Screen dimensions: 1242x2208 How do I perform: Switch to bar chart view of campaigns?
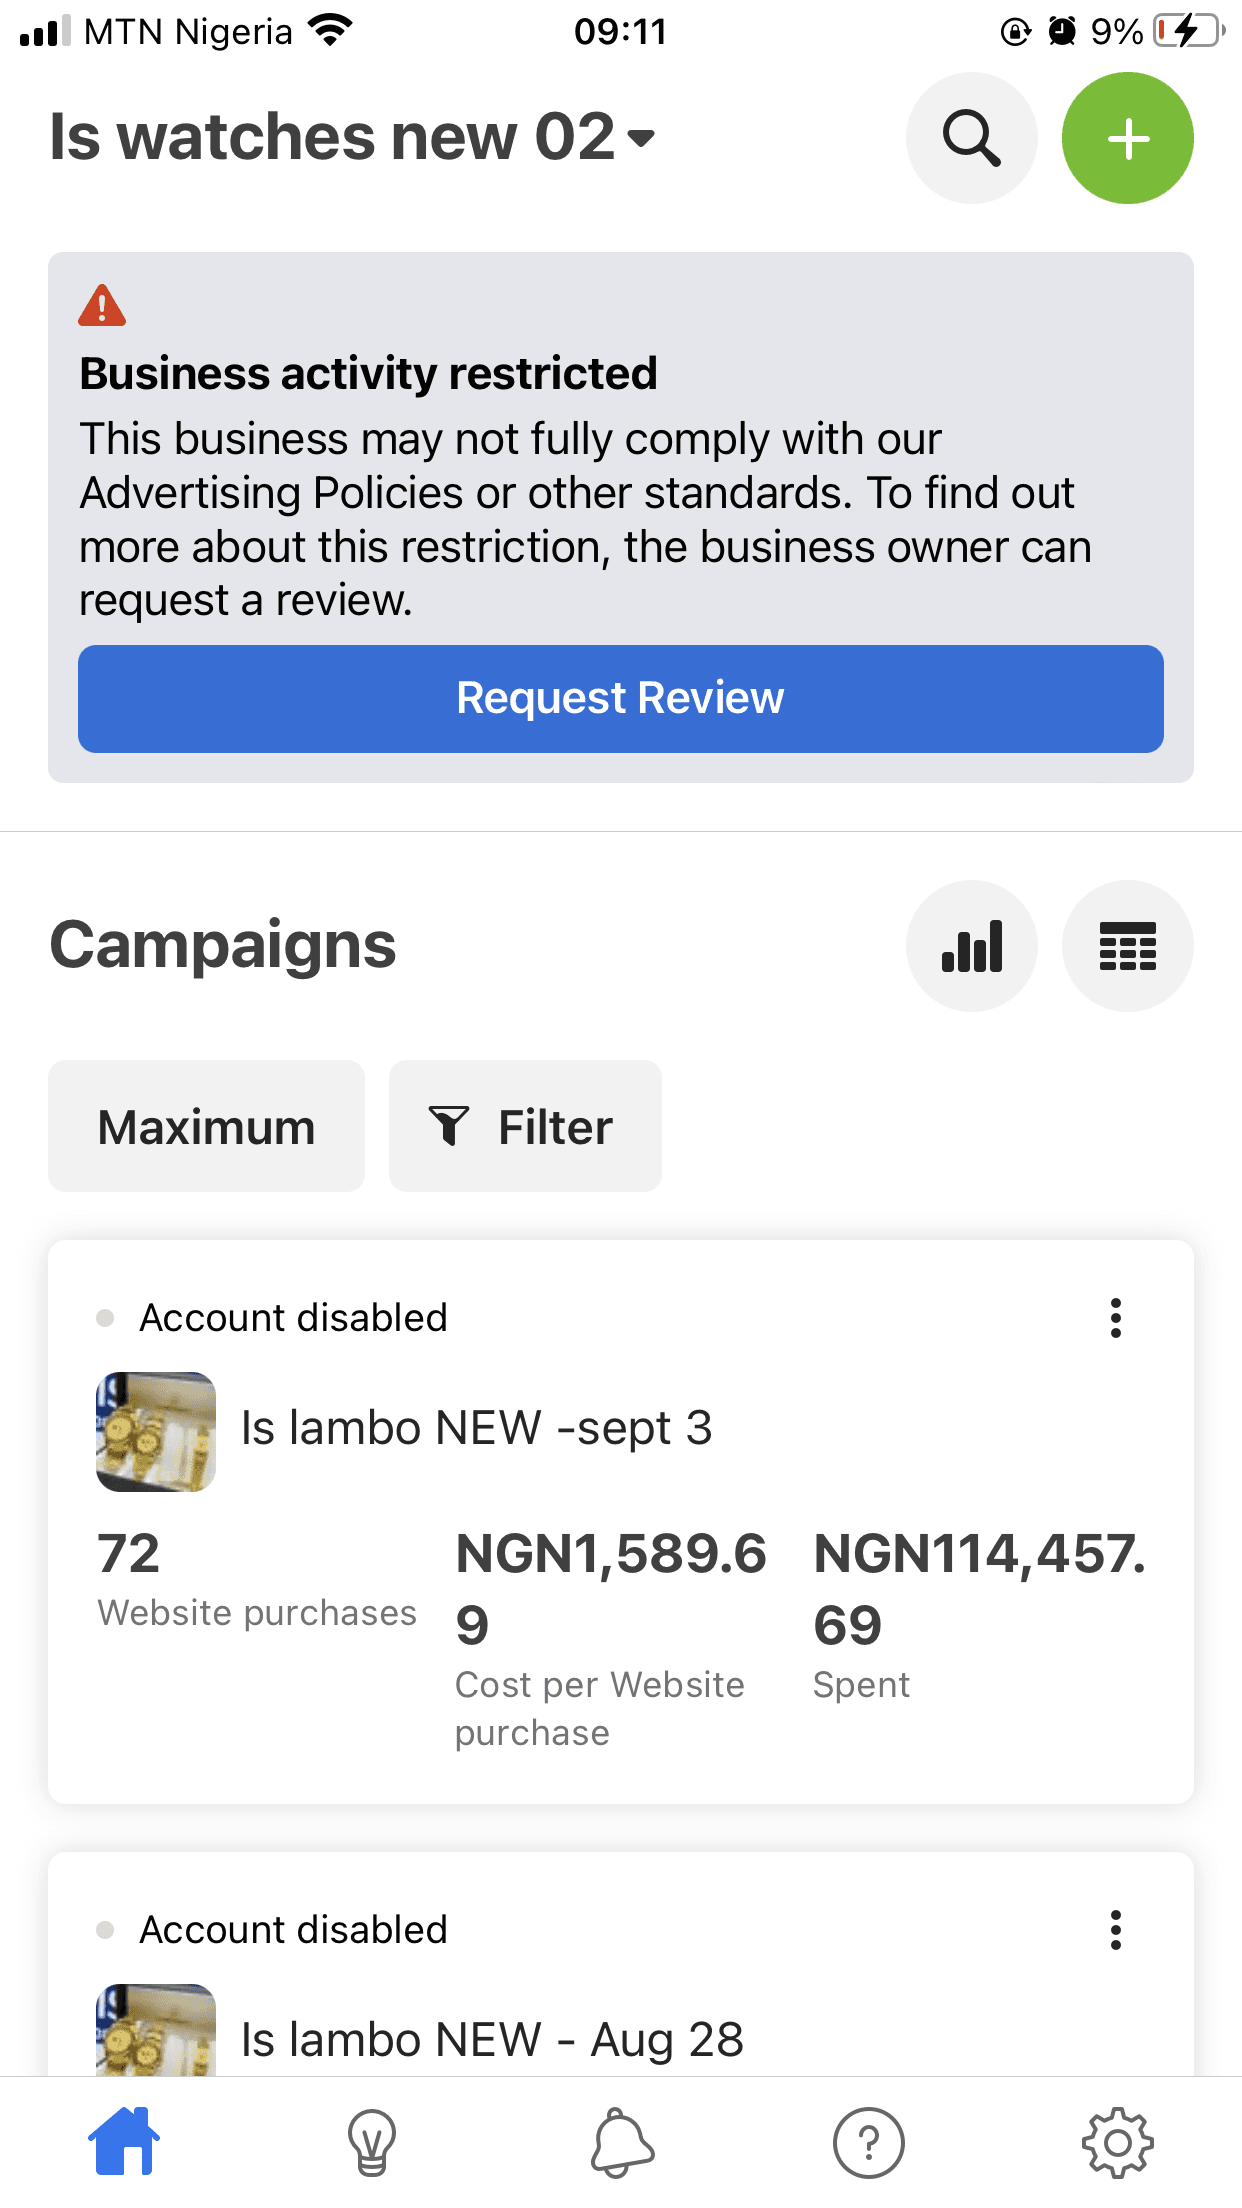pos(971,946)
